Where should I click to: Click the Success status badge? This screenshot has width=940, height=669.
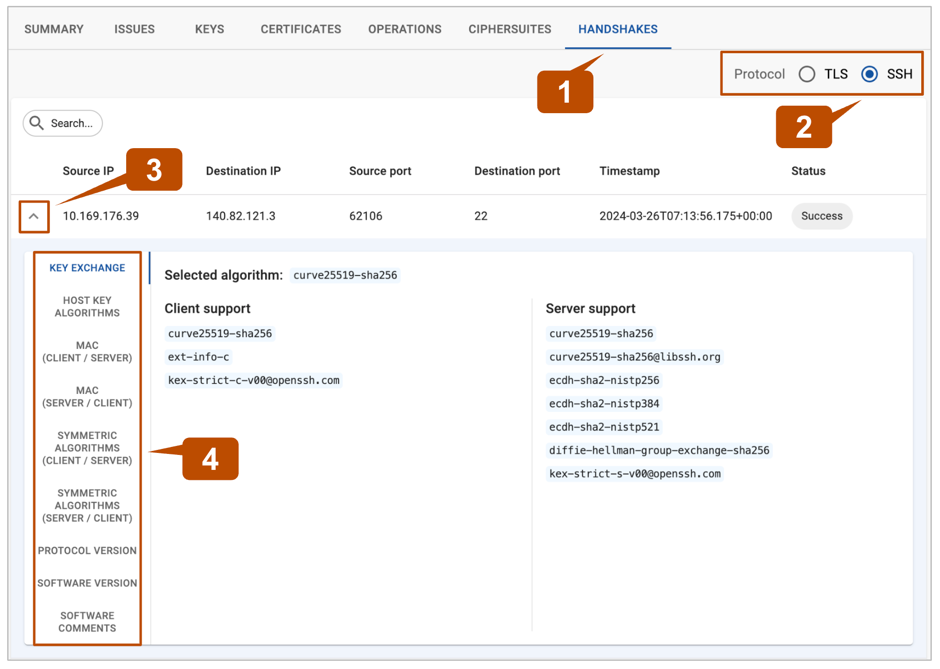821,216
